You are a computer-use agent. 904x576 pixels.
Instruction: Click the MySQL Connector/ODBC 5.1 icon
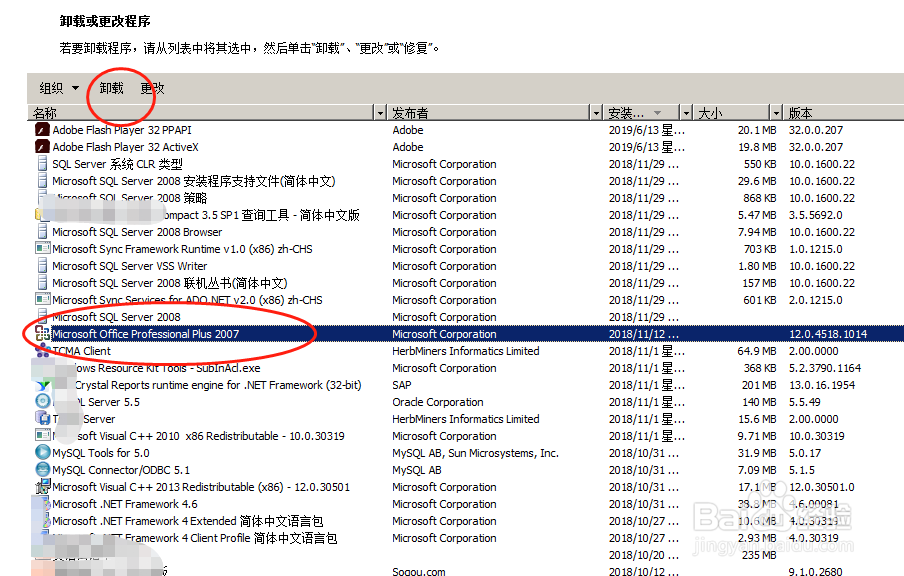pyautogui.click(x=43, y=470)
